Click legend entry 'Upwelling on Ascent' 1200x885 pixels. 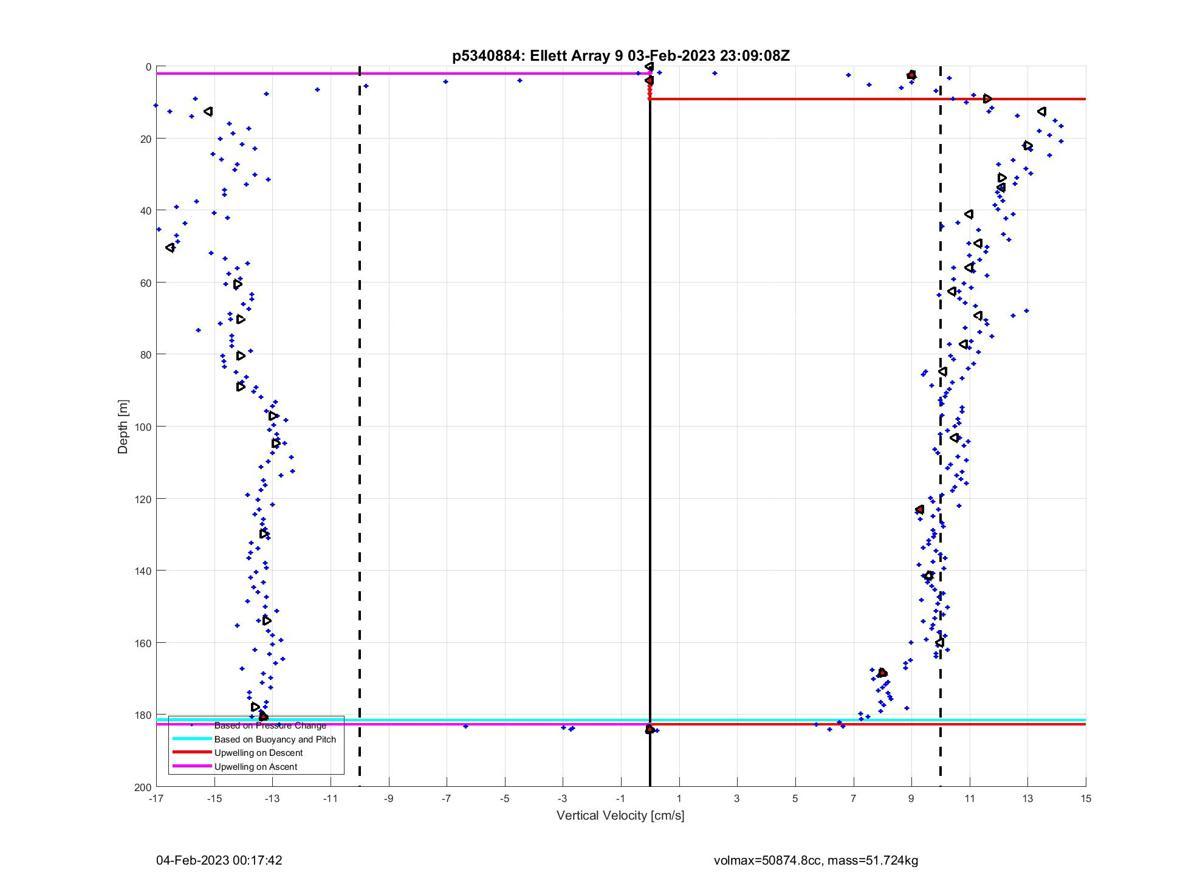pos(256,767)
